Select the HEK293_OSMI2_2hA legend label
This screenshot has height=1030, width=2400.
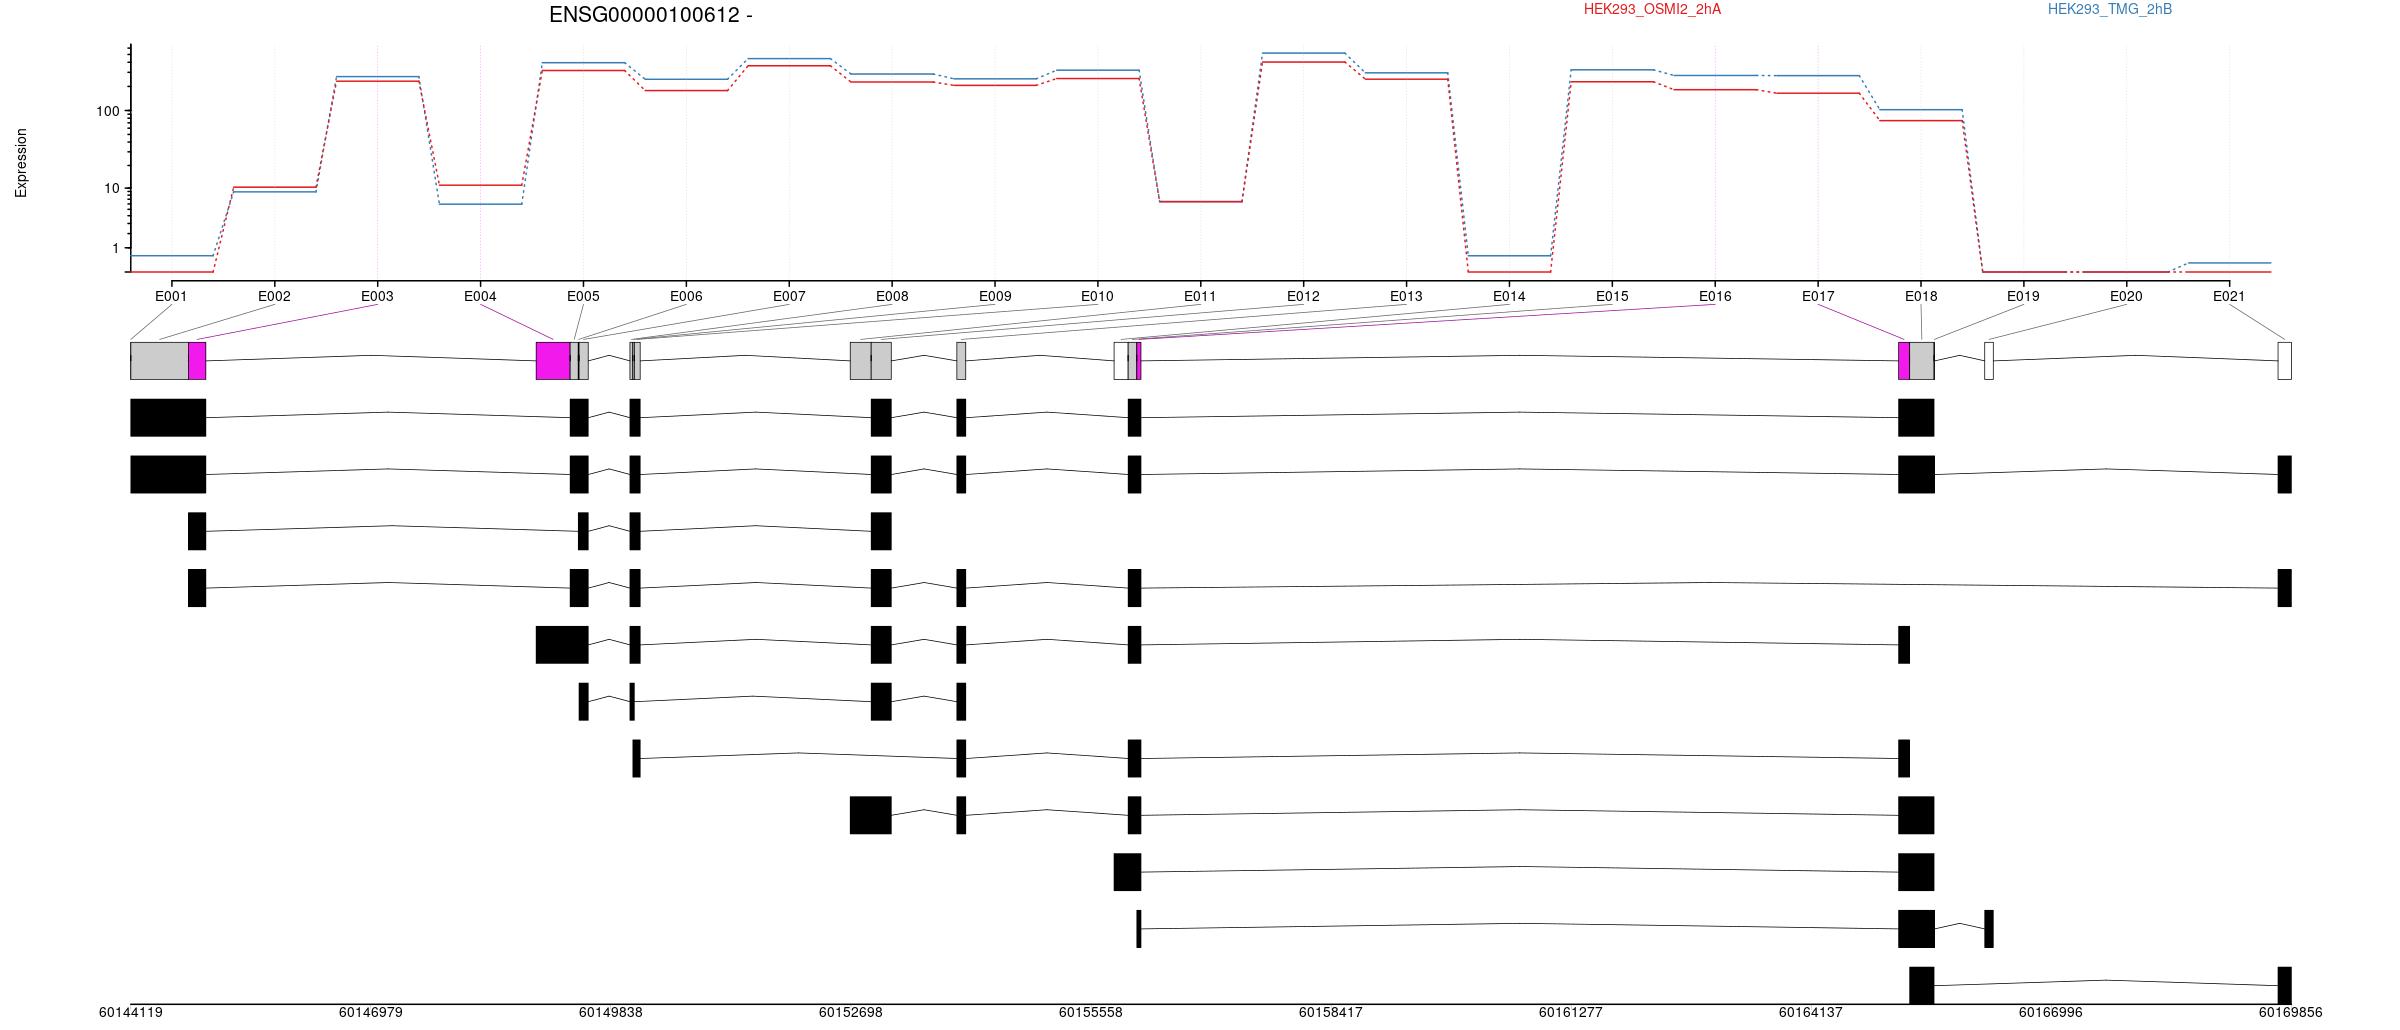[x=1652, y=9]
